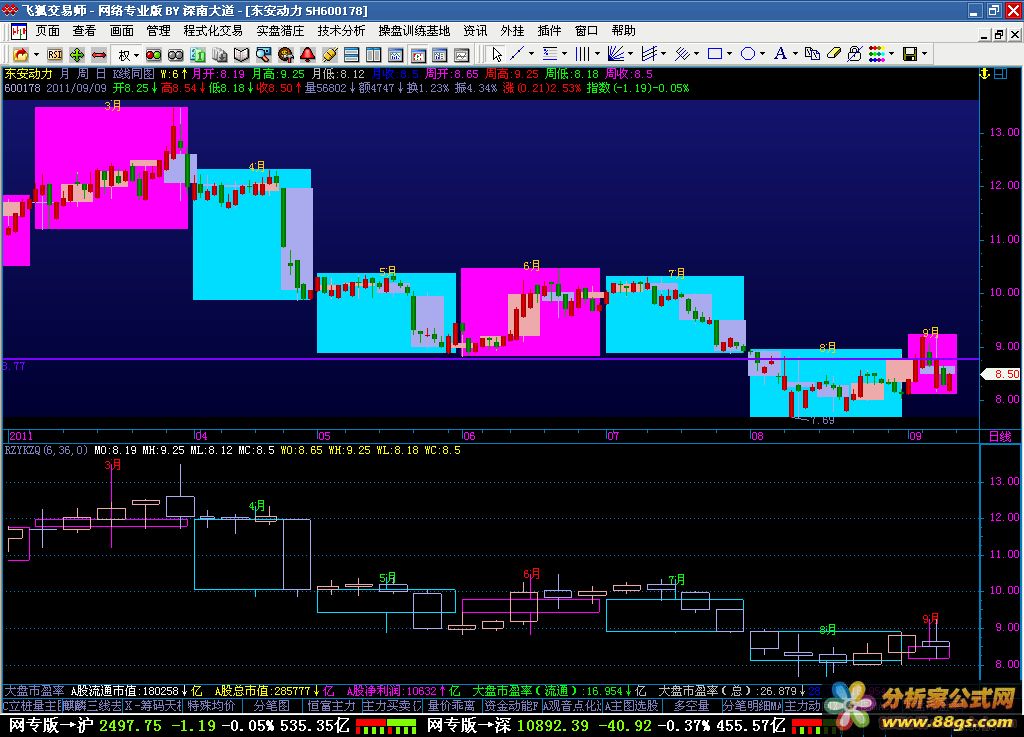Click the red horizontal double-arrow icon
1024x737 pixels.
click(99, 54)
